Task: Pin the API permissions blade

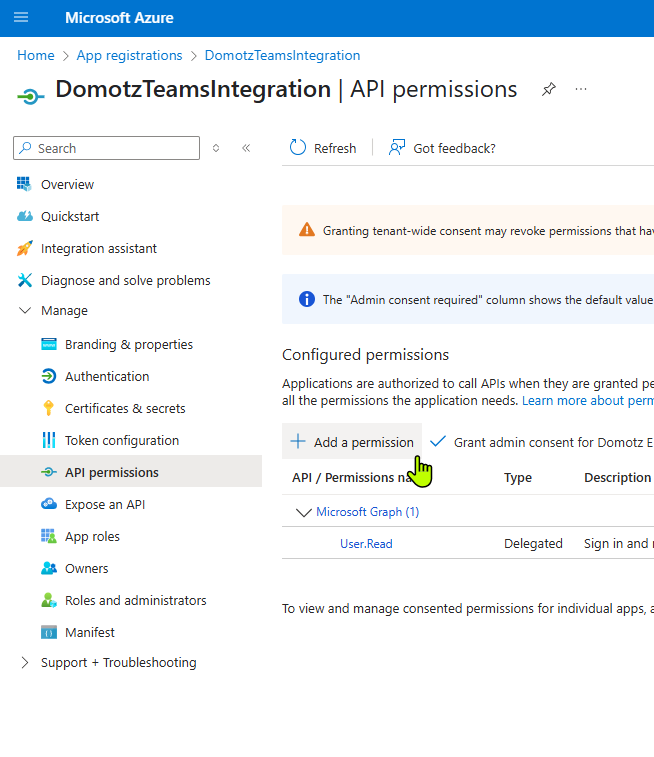Action: (549, 89)
